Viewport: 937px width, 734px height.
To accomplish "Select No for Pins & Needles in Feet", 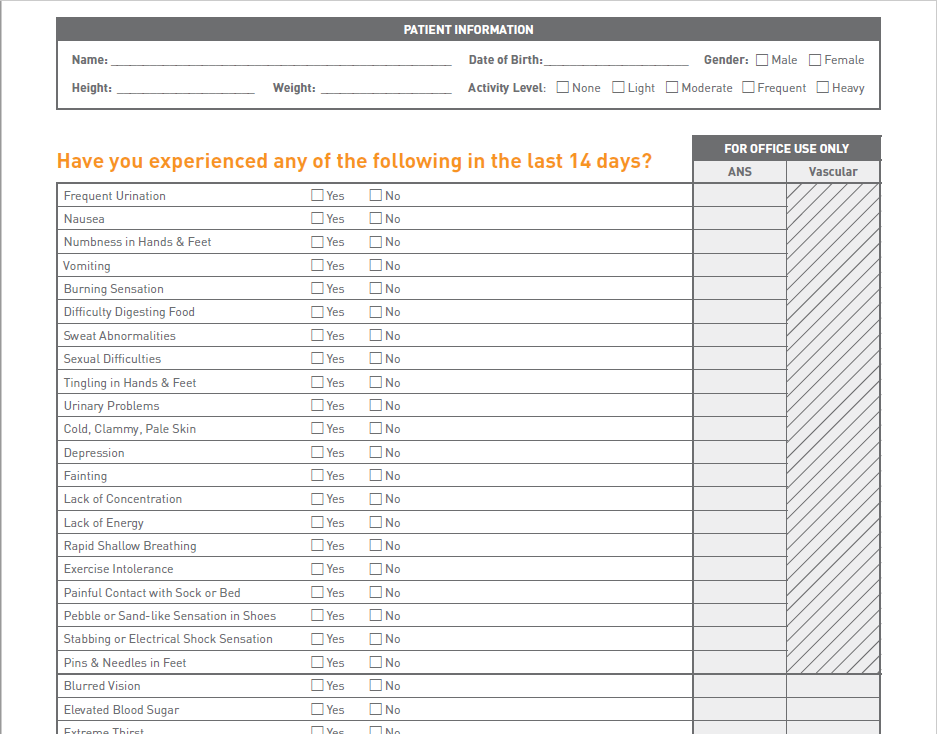I will [x=376, y=662].
